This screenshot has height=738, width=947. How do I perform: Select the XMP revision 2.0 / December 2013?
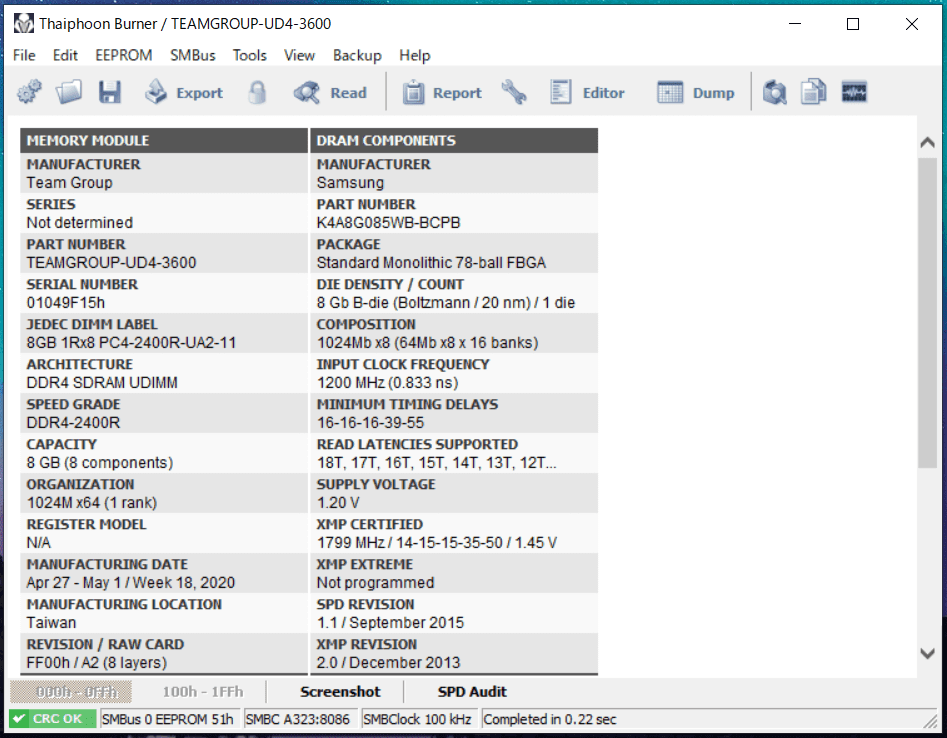tap(388, 663)
